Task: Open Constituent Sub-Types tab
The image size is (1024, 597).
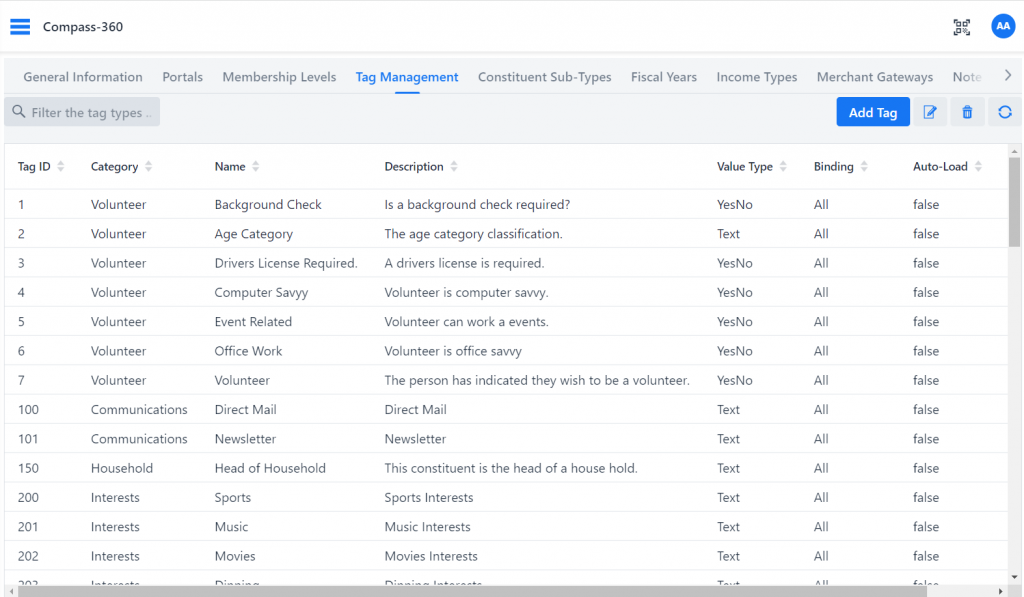Action: point(545,77)
